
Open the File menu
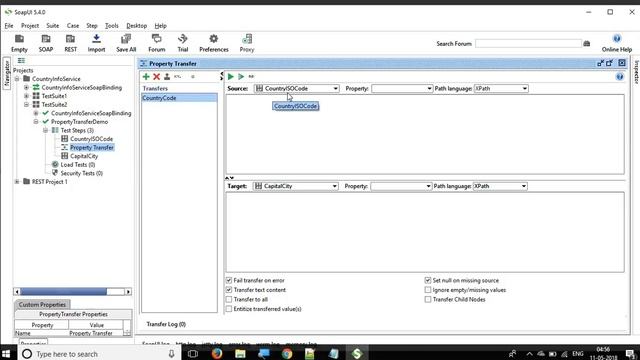pyautogui.click(x=9, y=26)
